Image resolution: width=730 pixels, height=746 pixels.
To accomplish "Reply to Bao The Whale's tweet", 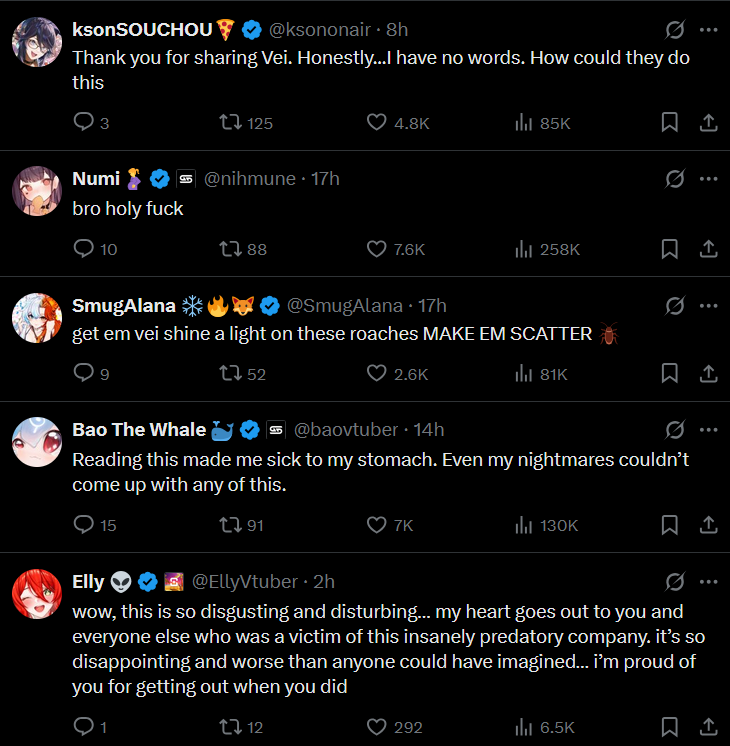I will (x=84, y=524).
